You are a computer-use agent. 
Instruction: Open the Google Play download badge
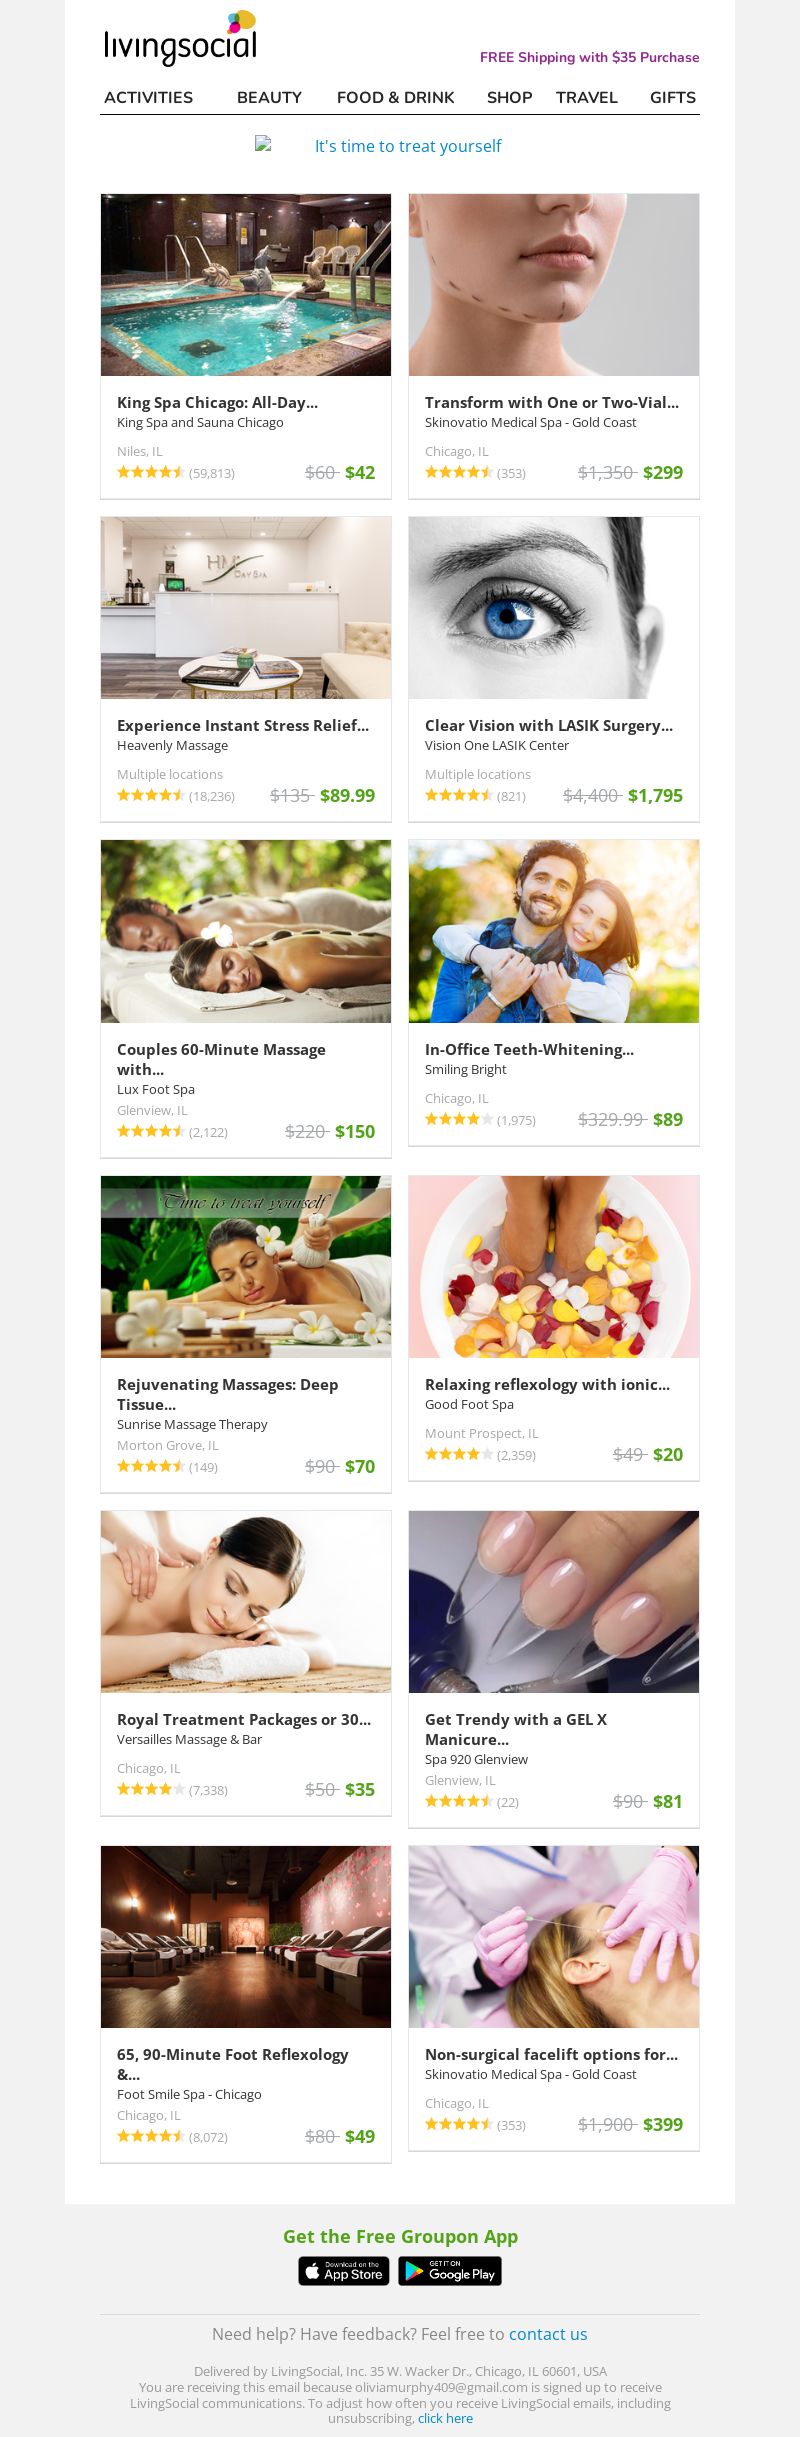click(x=450, y=2271)
